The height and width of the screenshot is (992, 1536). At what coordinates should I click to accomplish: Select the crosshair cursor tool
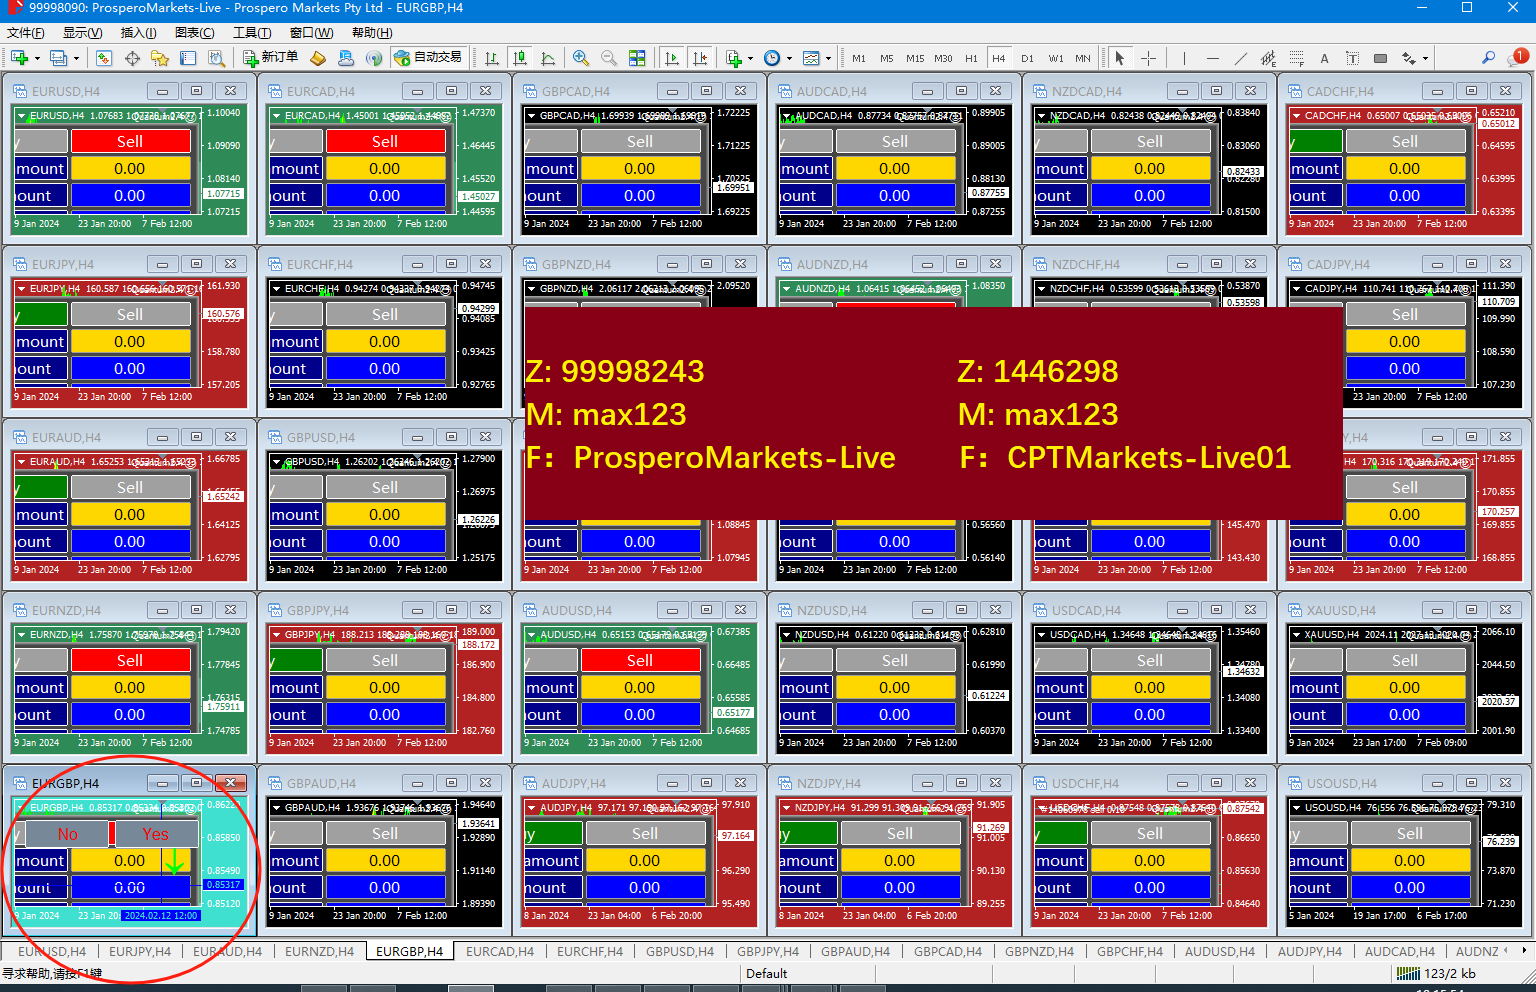point(1148,58)
